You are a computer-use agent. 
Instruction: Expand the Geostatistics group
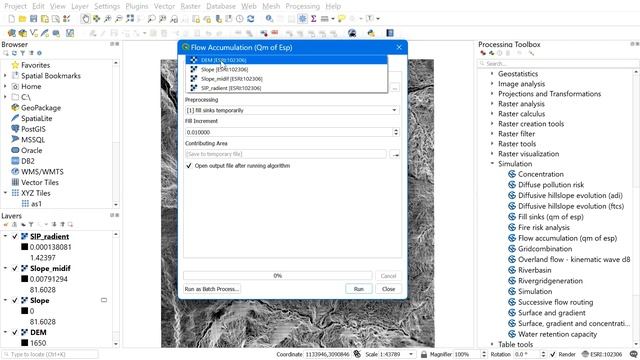point(492,73)
